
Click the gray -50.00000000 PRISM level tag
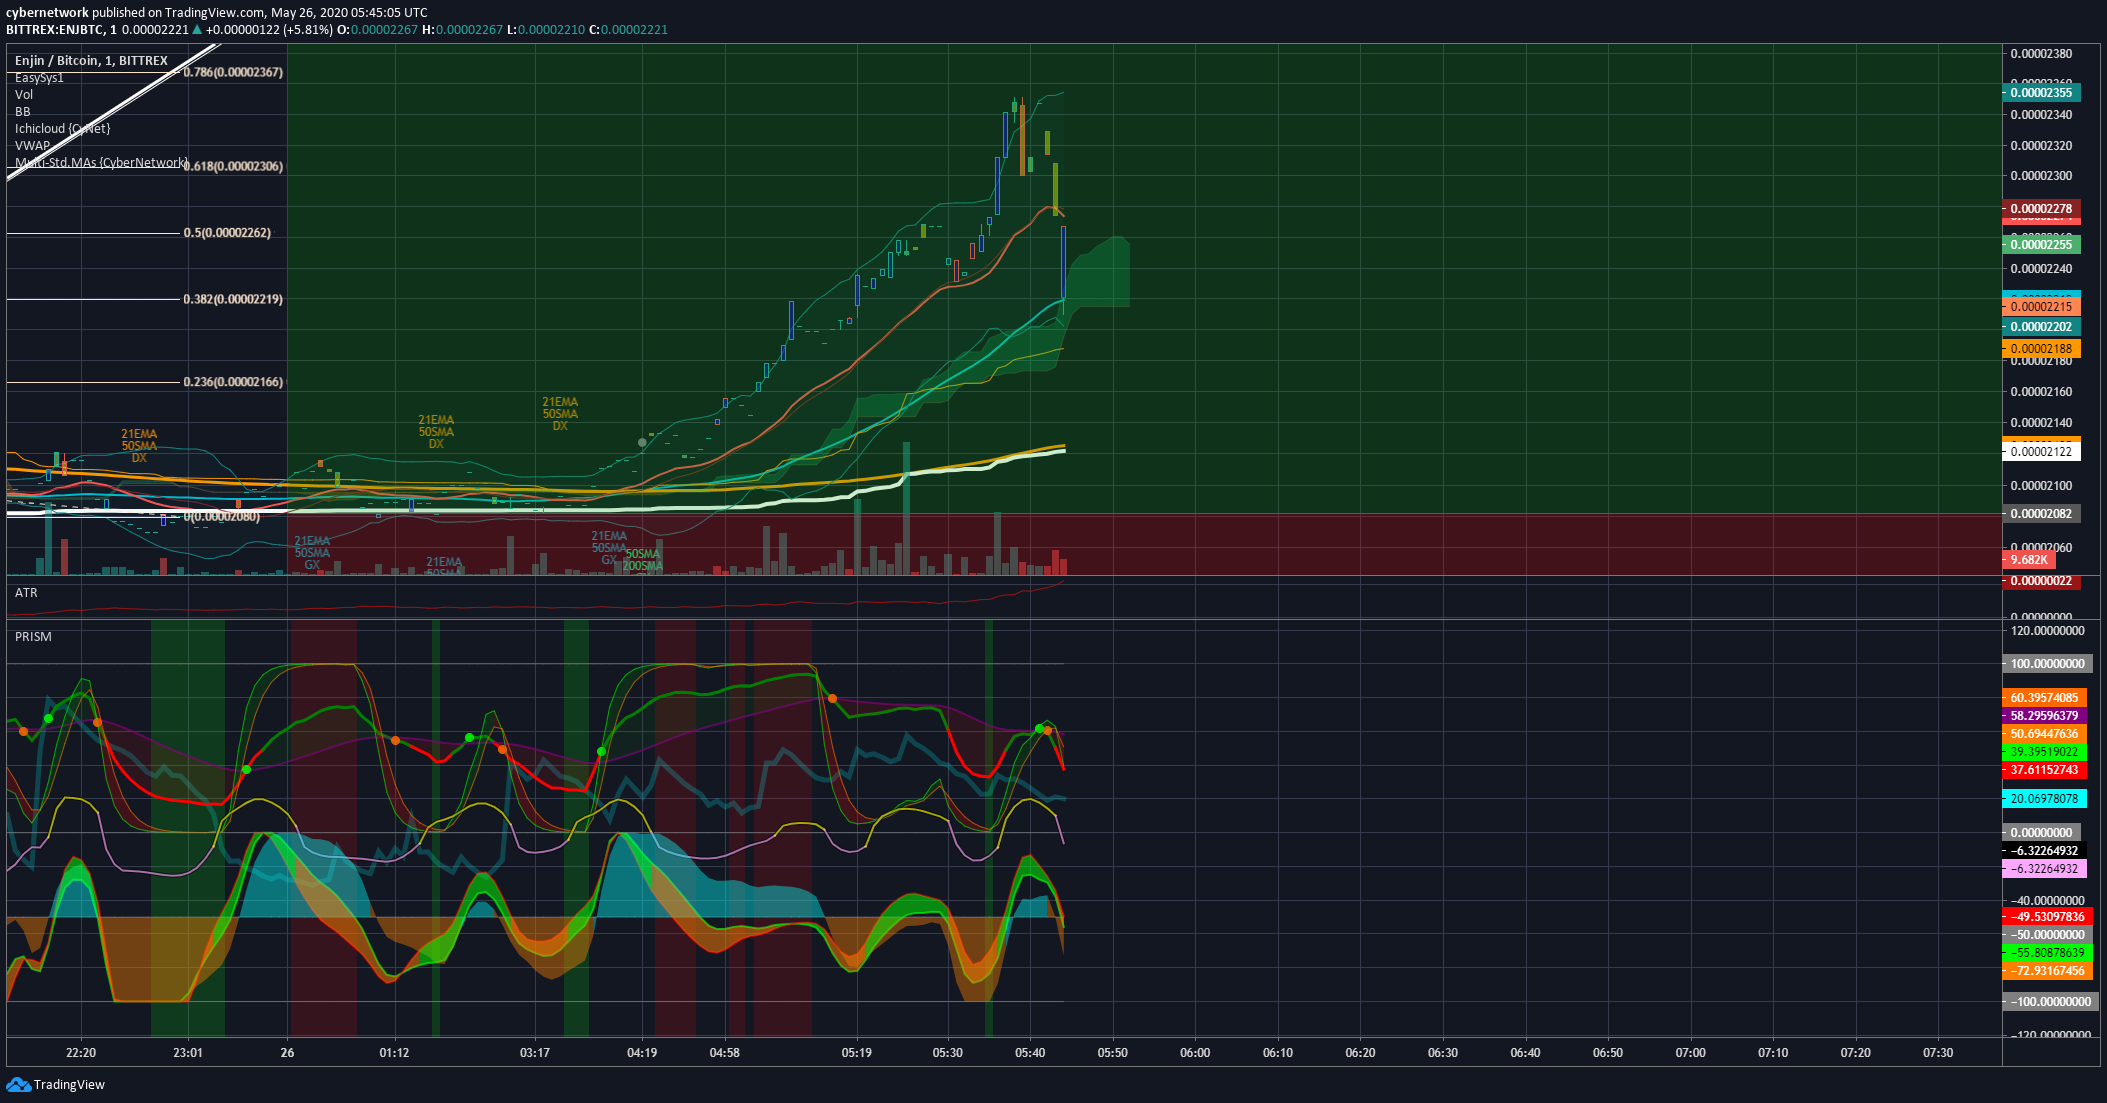click(2047, 935)
